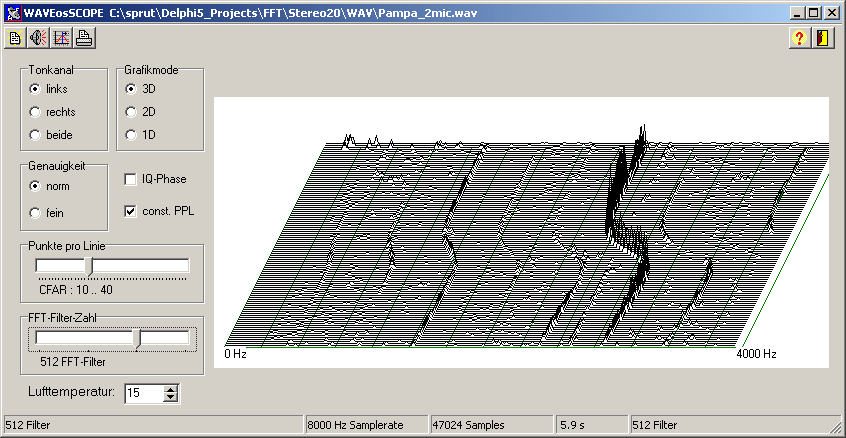846x438 pixels.
Task: Select the 'links' audio channel
Action: 35,89
